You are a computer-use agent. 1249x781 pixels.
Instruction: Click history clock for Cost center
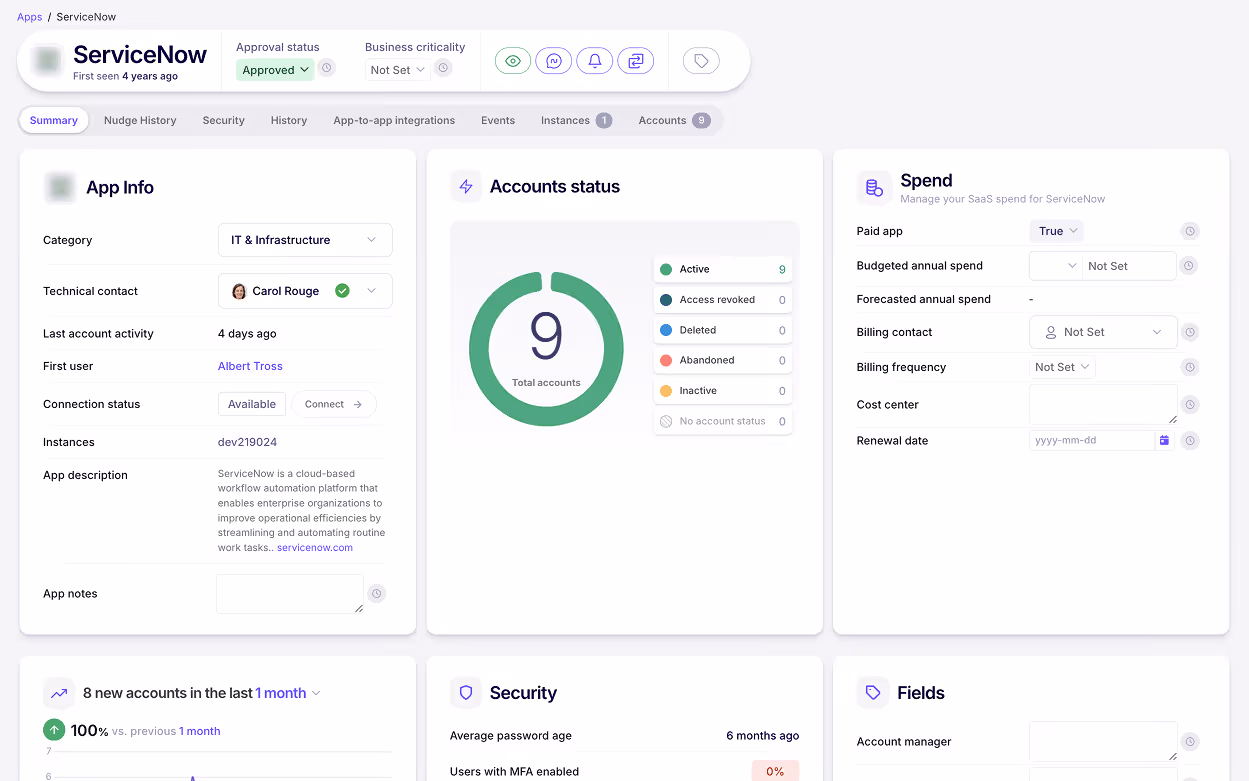pyautogui.click(x=1190, y=405)
